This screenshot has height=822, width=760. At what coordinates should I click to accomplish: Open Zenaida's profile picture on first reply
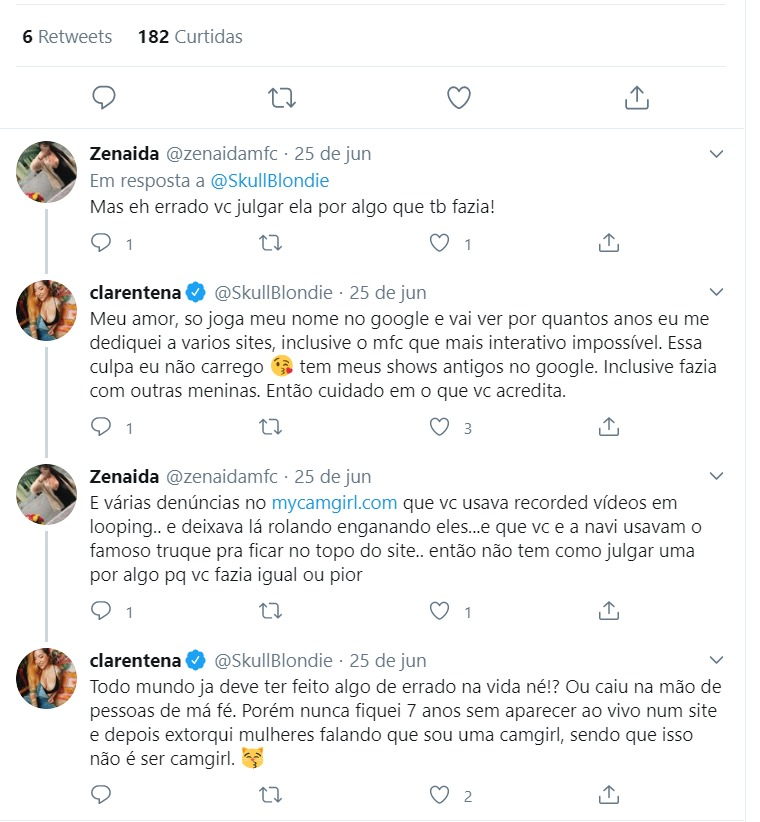tap(47, 172)
